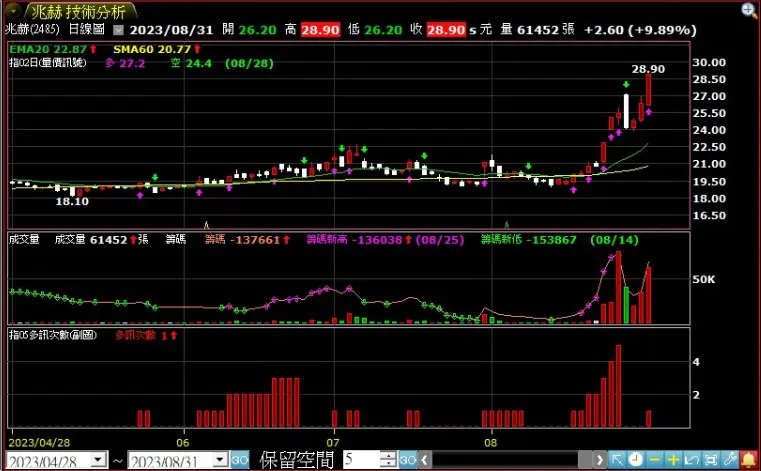Click the fit-to-screen frame icon
The image size is (761, 471).
pos(711,459)
